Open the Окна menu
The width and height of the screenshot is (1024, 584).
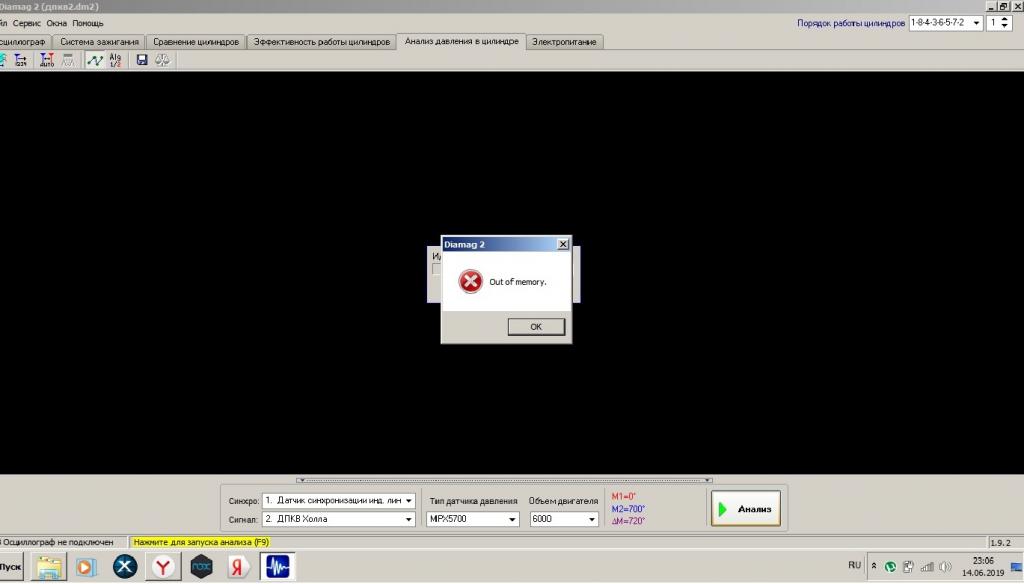pos(56,24)
